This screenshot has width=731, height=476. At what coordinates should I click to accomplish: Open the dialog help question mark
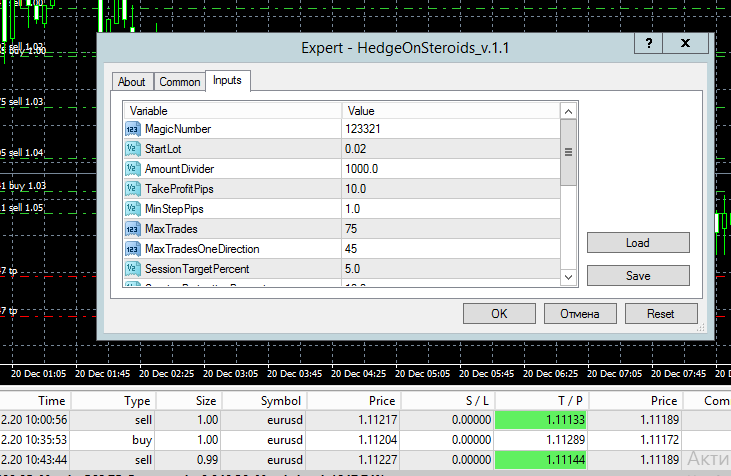(648, 43)
